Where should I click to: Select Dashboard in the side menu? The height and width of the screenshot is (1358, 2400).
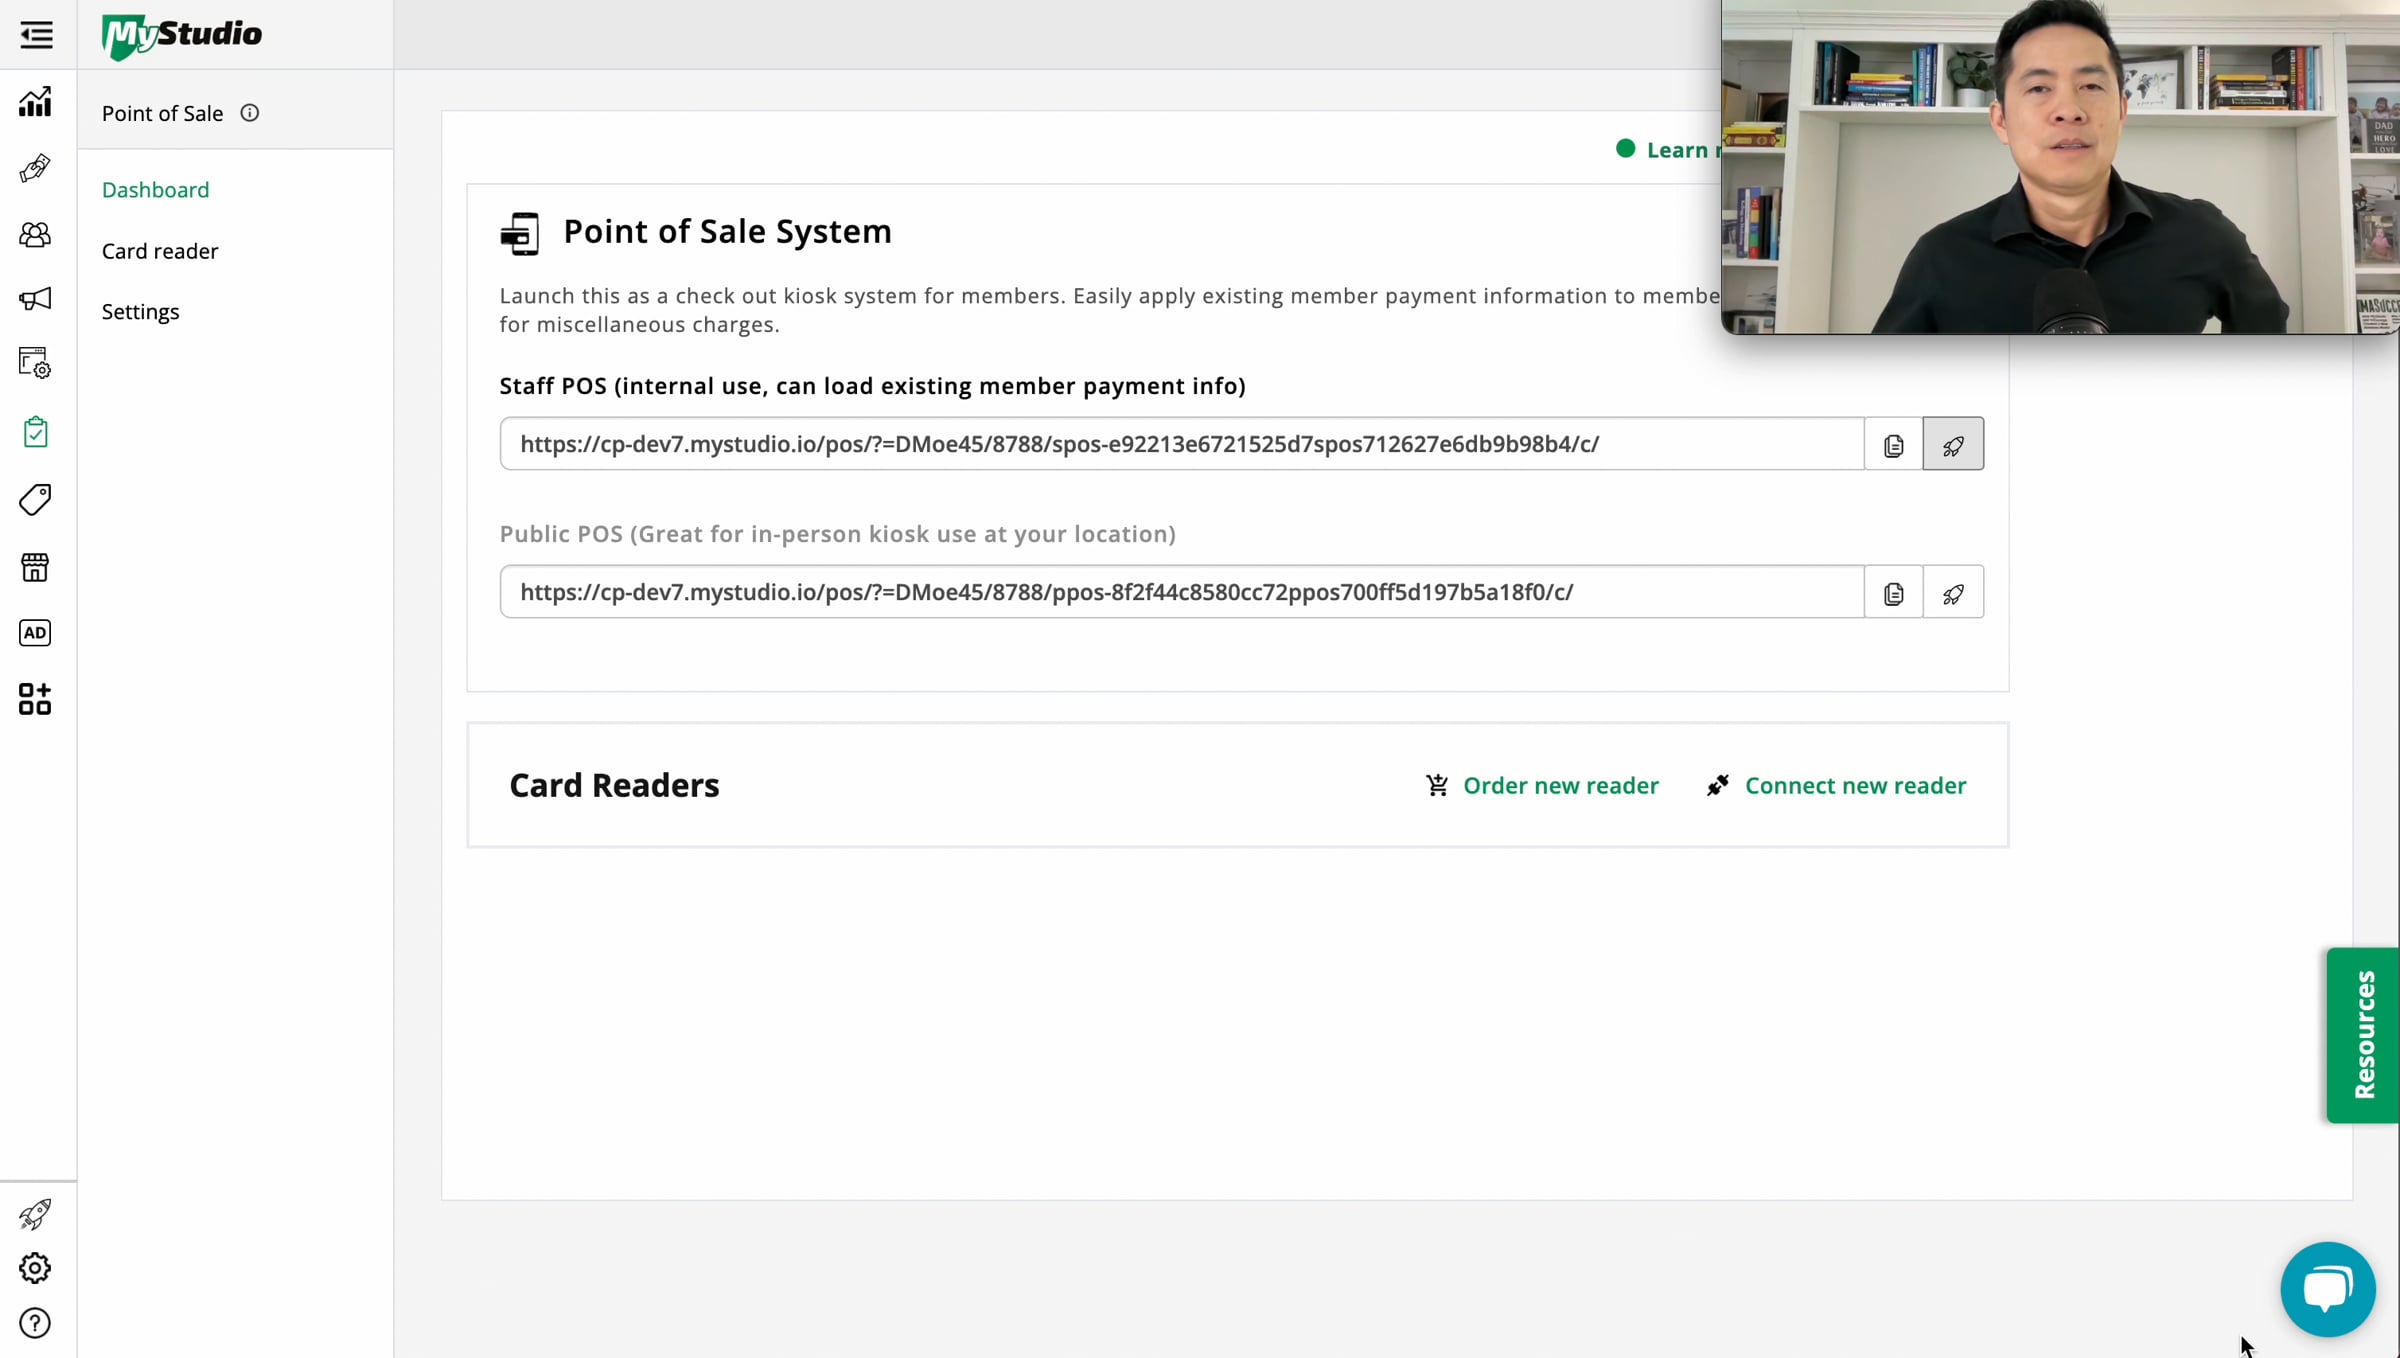155,190
